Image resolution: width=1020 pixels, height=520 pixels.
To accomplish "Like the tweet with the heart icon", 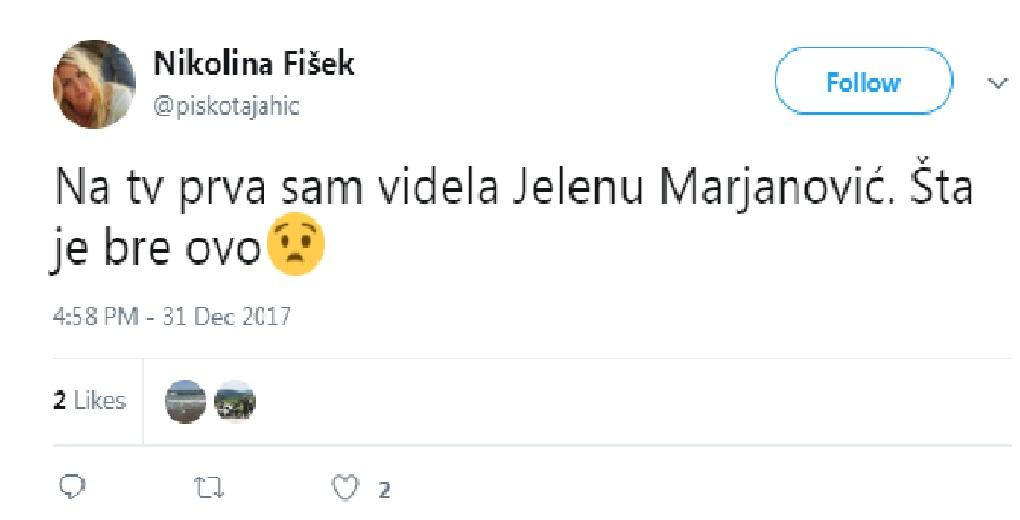I will (344, 488).
